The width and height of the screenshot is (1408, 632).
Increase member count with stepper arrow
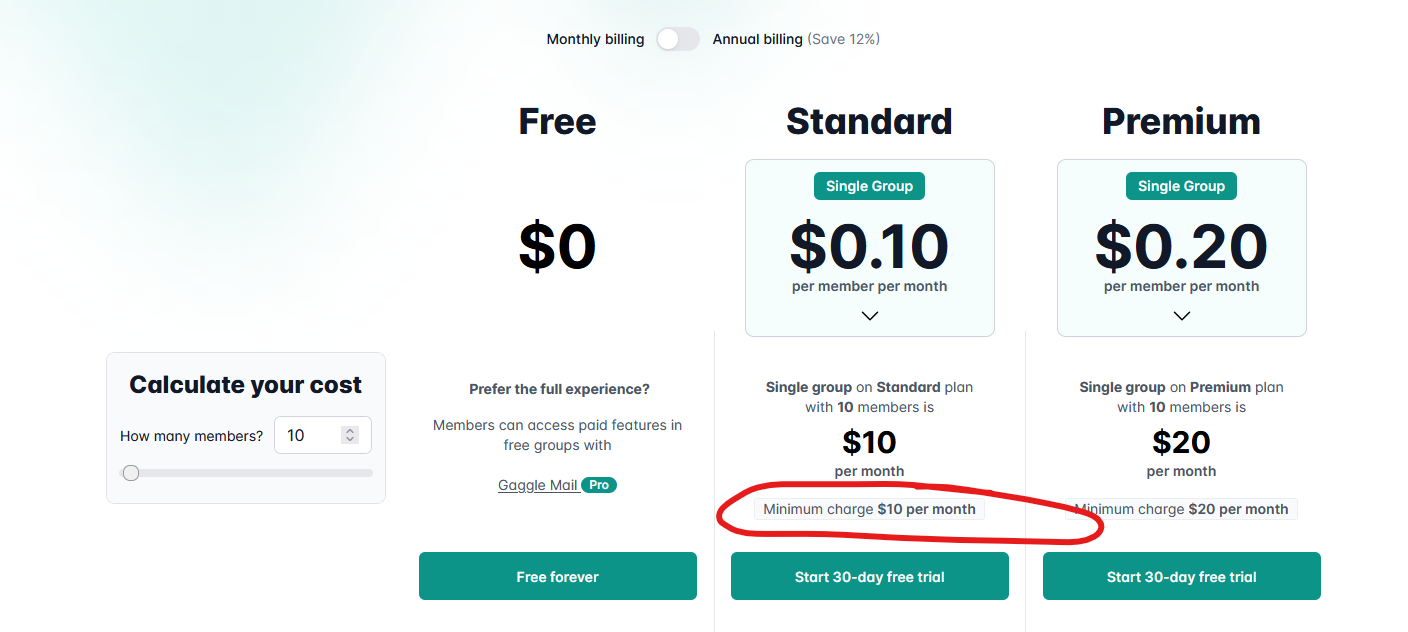click(x=349, y=431)
